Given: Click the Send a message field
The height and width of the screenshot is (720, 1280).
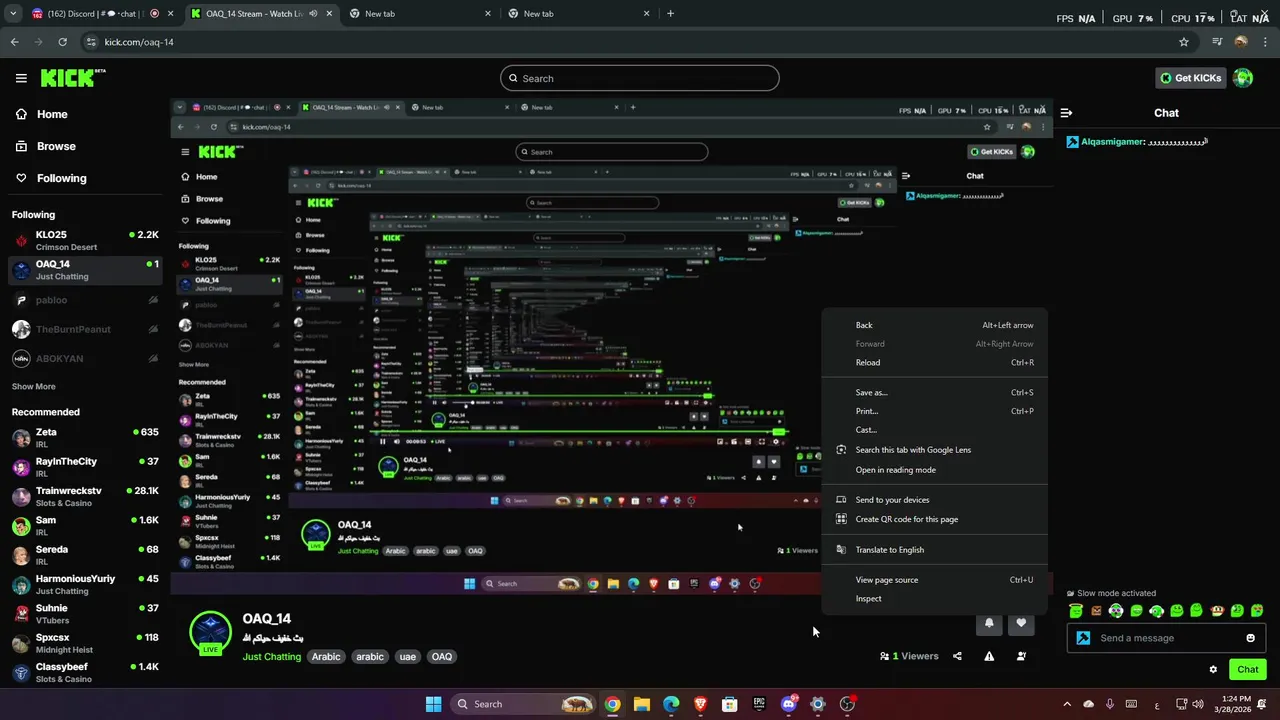Looking at the screenshot, I should coord(1165,638).
